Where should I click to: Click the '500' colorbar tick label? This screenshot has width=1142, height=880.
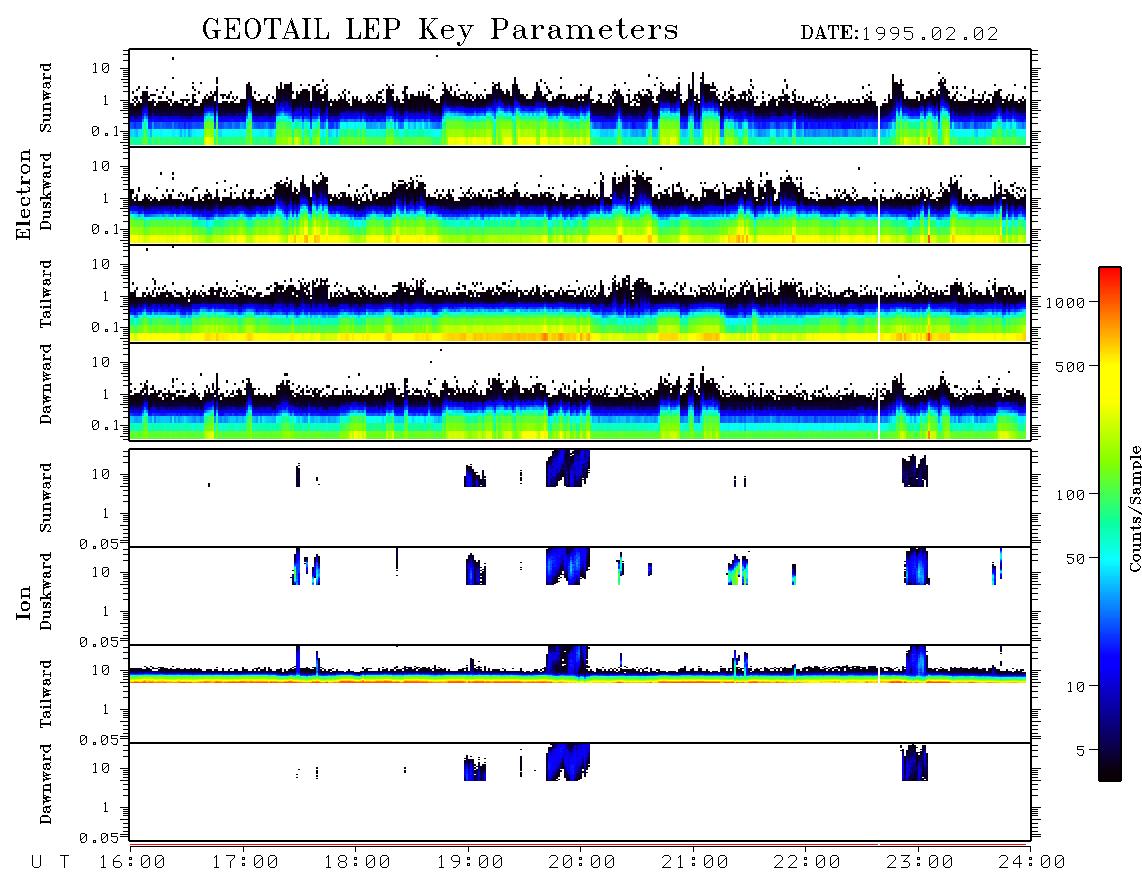(1071, 367)
